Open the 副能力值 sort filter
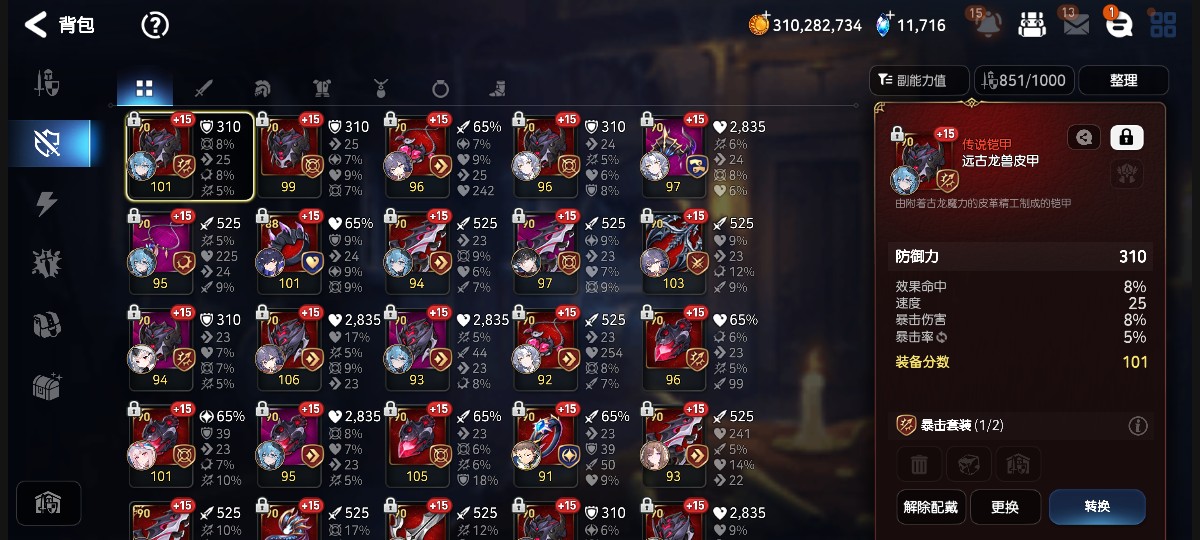This screenshot has height=540, width=1200. pyautogui.click(x=920, y=80)
